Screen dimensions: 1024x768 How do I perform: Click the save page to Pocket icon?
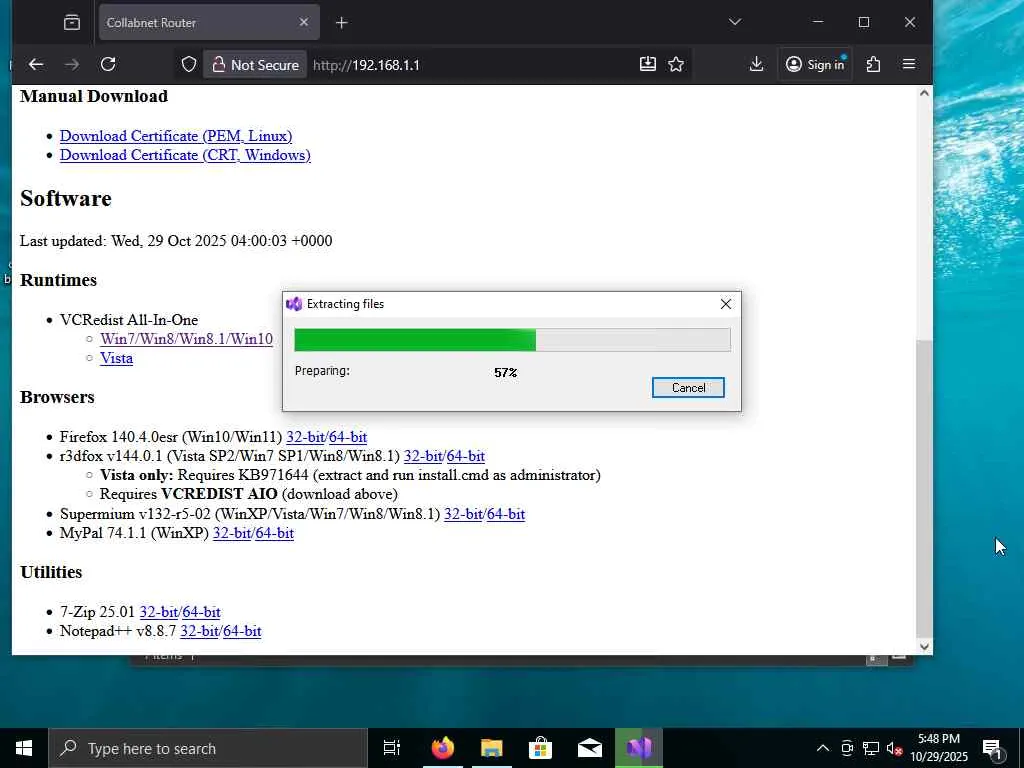tap(647, 64)
